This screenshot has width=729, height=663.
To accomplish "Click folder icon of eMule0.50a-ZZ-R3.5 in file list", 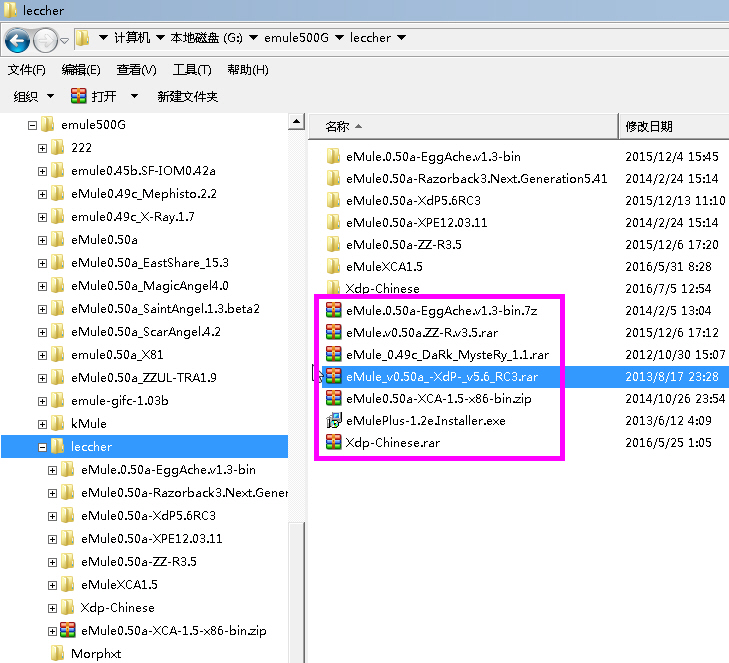I will (x=333, y=244).
